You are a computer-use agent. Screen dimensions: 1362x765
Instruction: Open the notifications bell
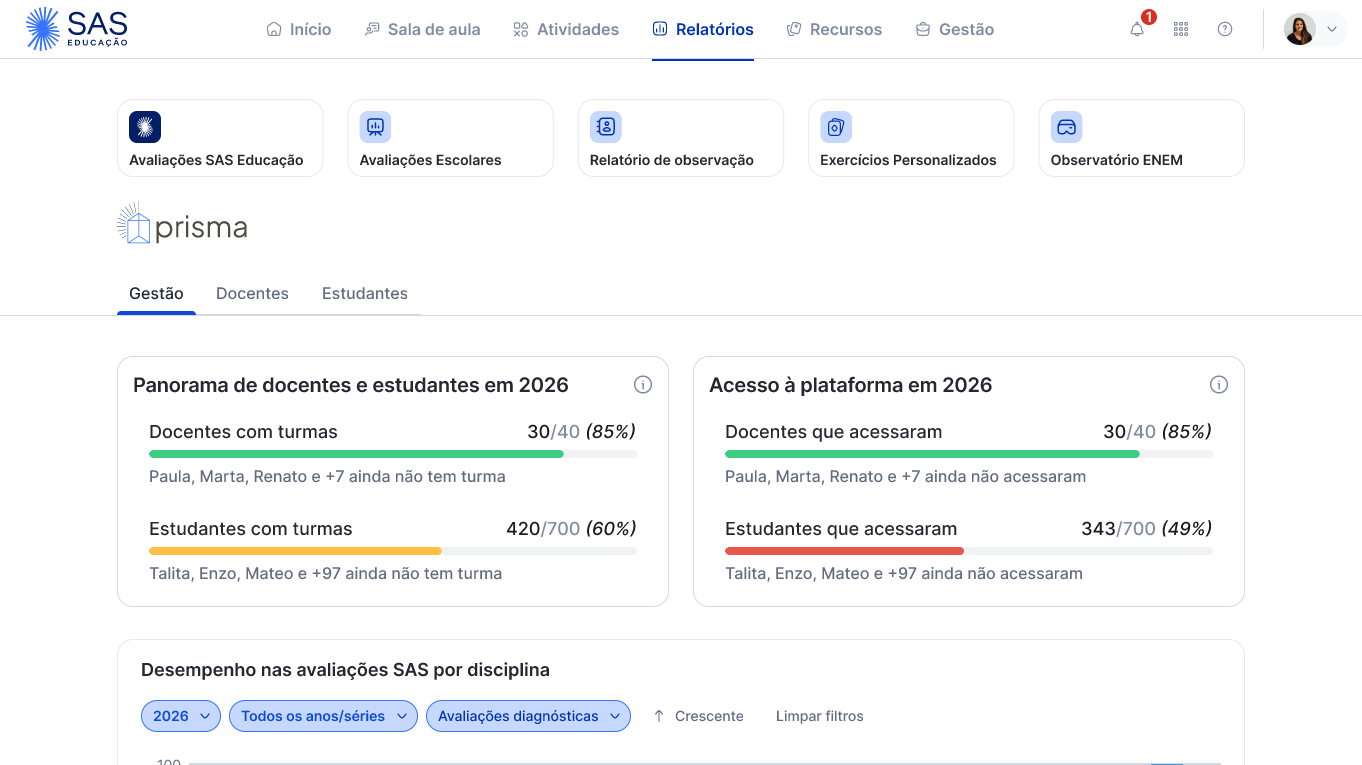tap(1136, 30)
